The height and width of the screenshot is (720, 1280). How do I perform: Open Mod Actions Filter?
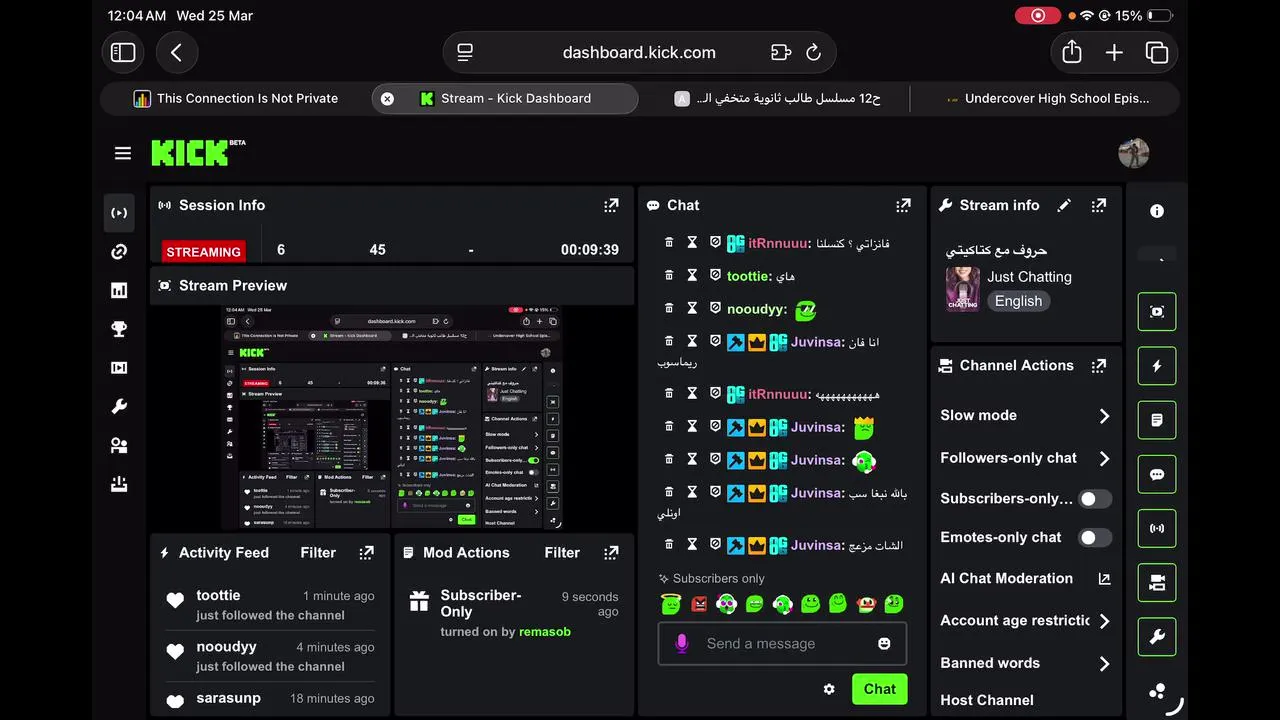[562, 552]
